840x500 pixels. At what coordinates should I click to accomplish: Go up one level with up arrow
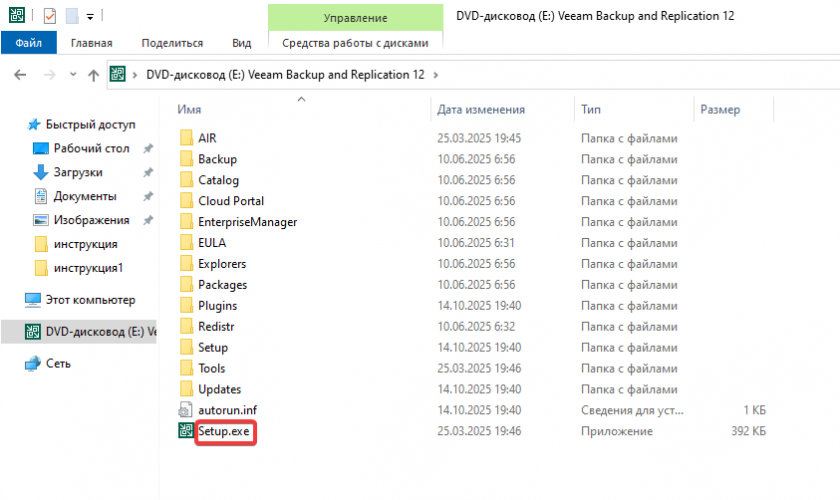pos(93,75)
